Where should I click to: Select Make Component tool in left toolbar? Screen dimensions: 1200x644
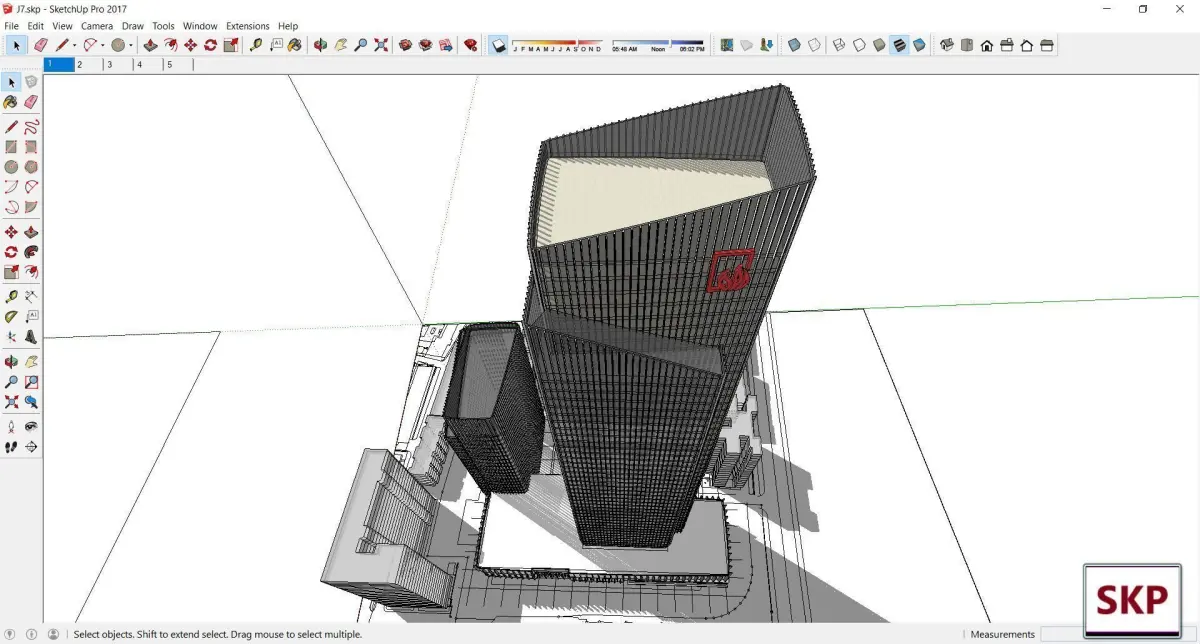(31, 82)
